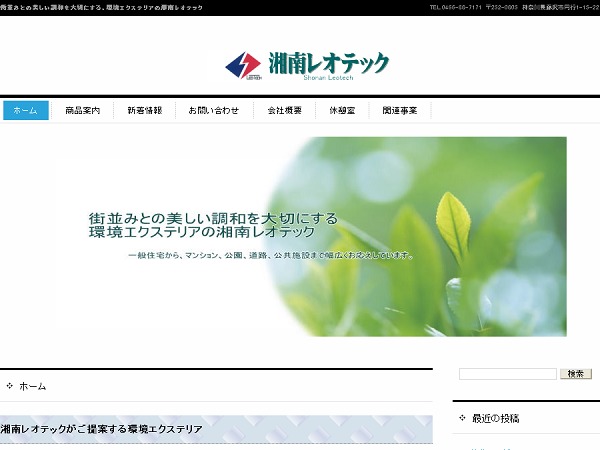The height and width of the screenshot is (450, 600).
Task: Open the 休憩室 menu item
Action: (x=342, y=111)
